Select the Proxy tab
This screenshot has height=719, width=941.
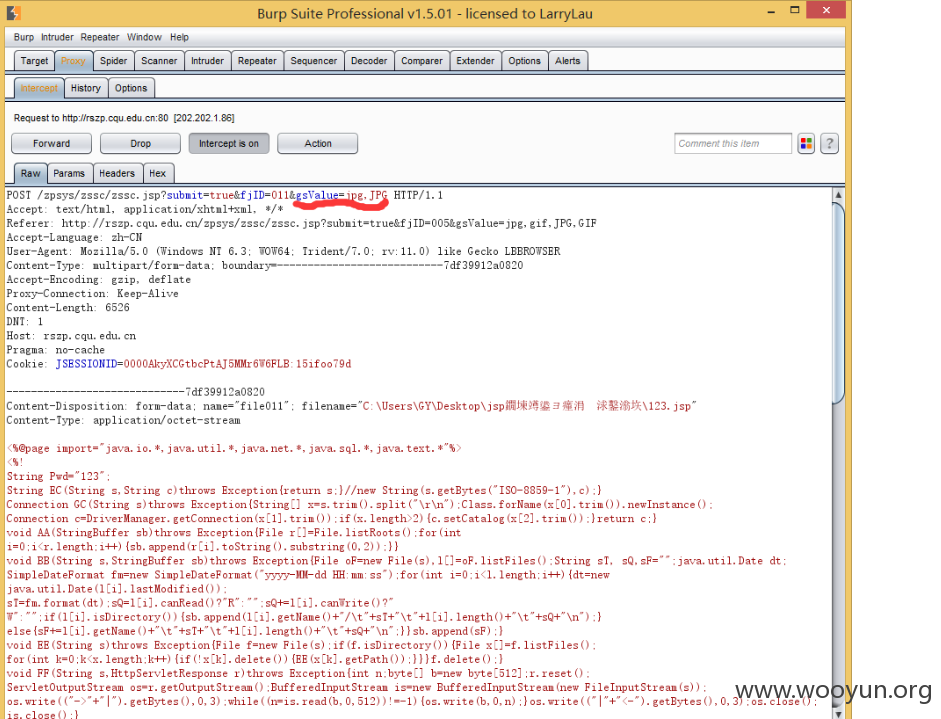[73, 61]
